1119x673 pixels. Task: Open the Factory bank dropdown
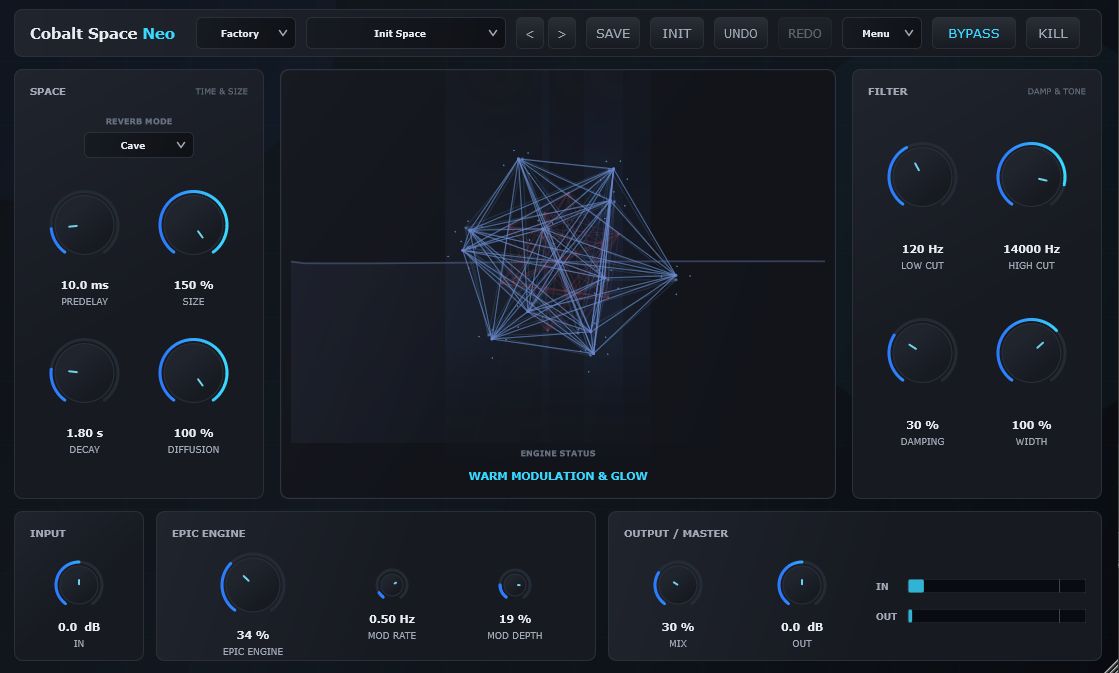point(245,34)
